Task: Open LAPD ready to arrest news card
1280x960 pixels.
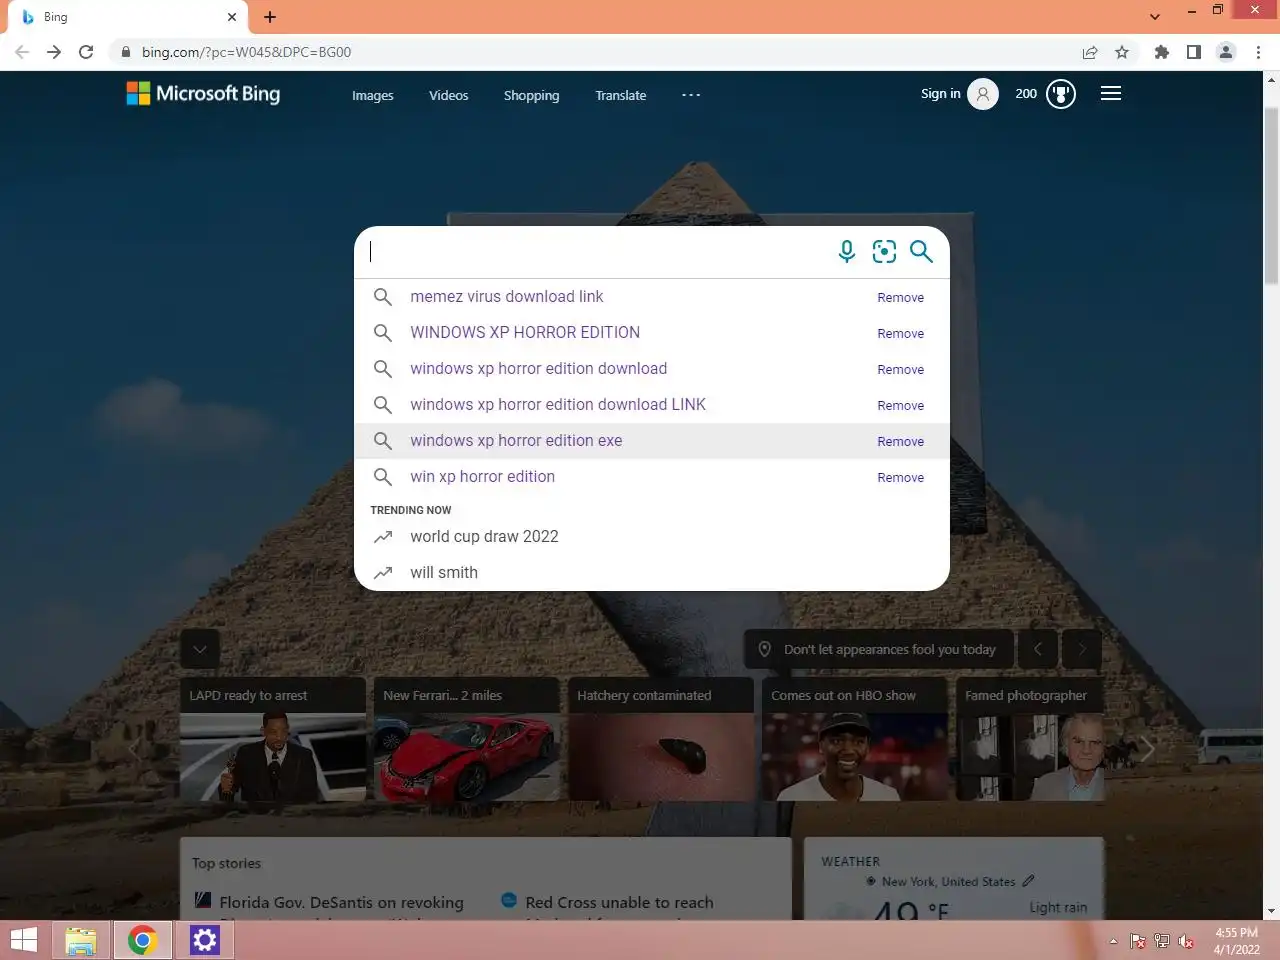Action: [273, 739]
